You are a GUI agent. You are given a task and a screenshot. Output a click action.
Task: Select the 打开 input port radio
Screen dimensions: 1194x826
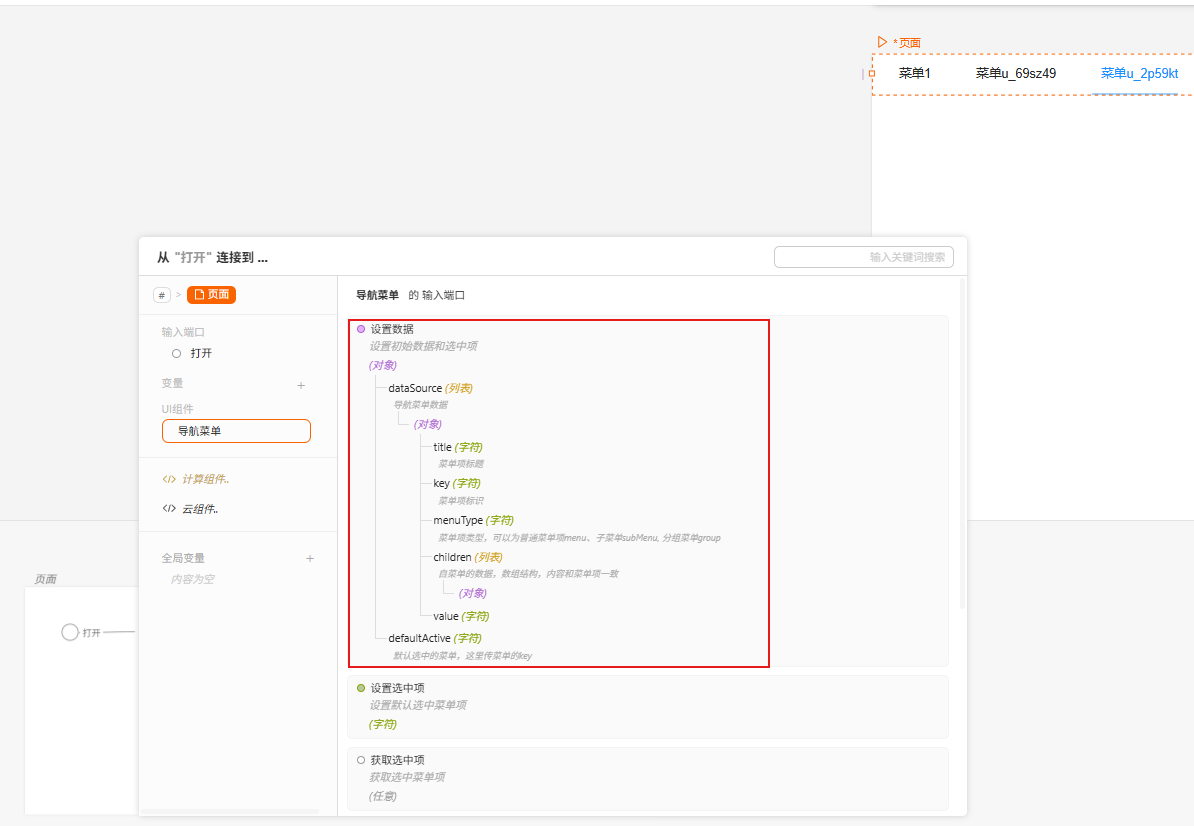[176, 353]
